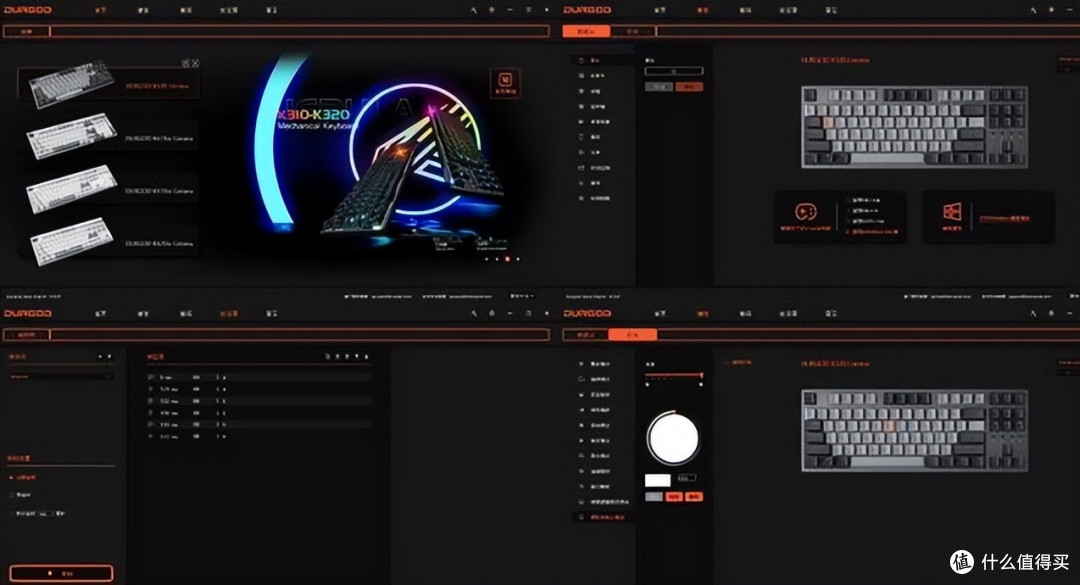Image resolution: width=1080 pixels, height=585 pixels.
Task: Click orange button under key input box
Action: 689,87
